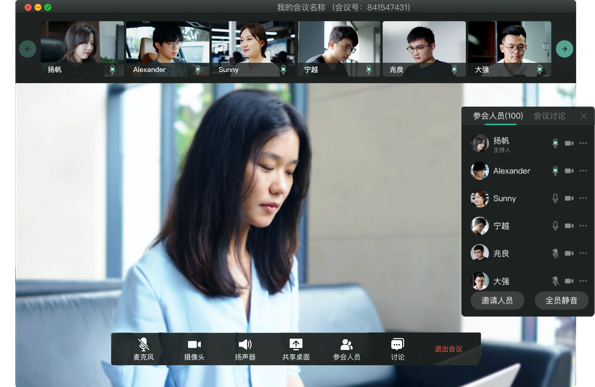The height and width of the screenshot is (387, 595).
Task: Select Sunny's video thumbnail
Action: (x=253, y=49)
